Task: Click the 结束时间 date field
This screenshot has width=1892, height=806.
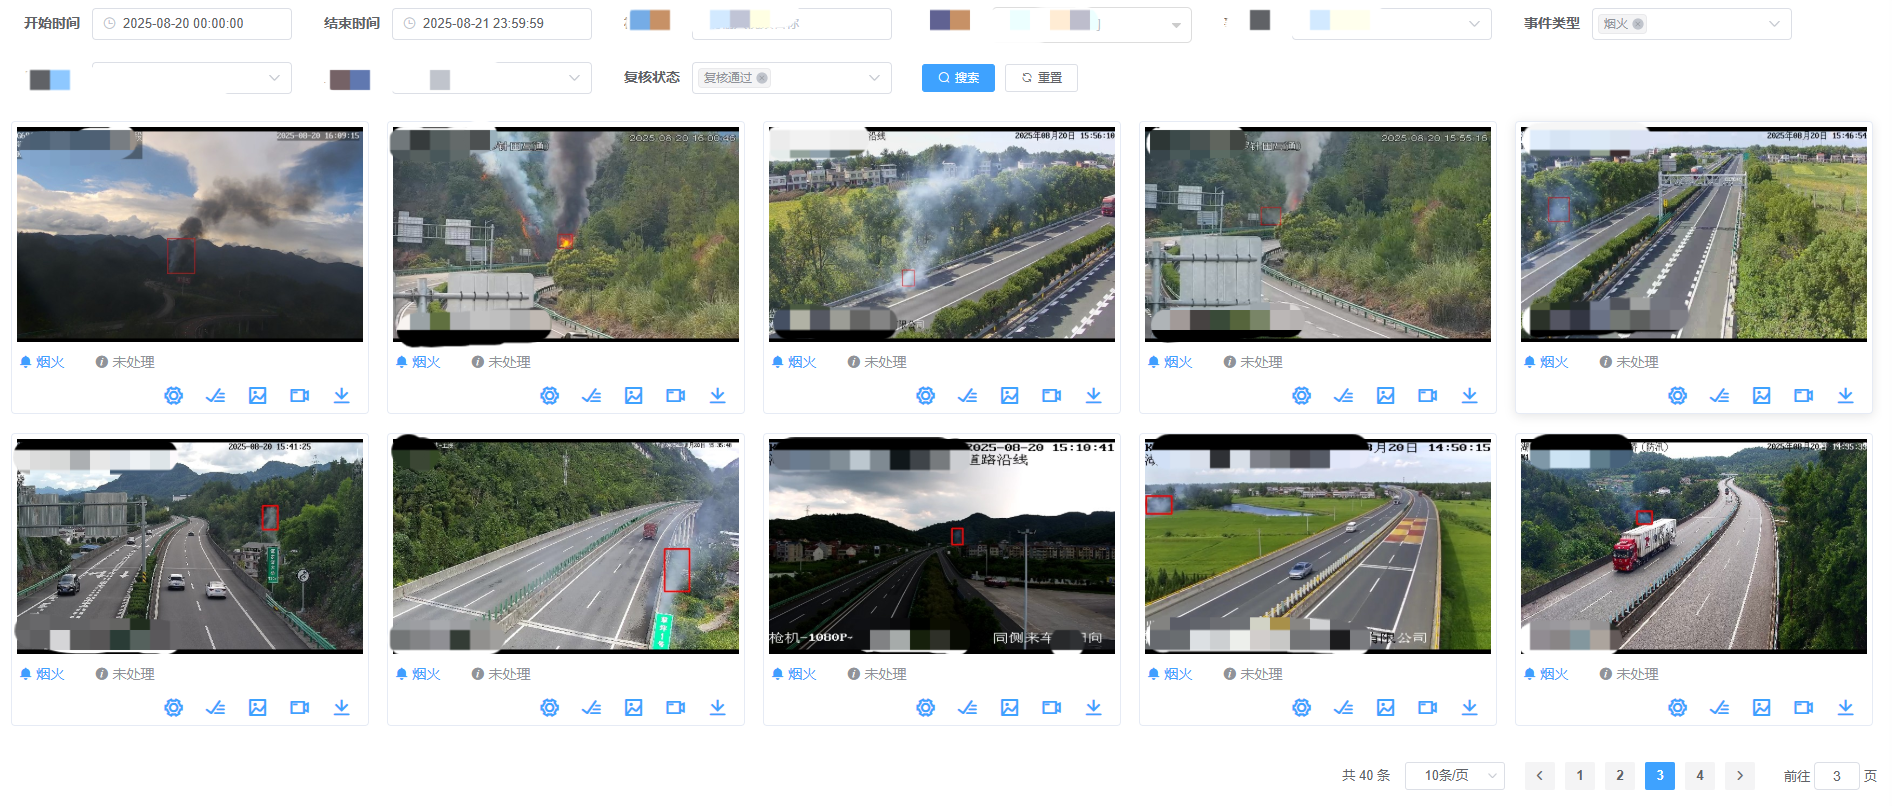Action: tap(492, 24)
